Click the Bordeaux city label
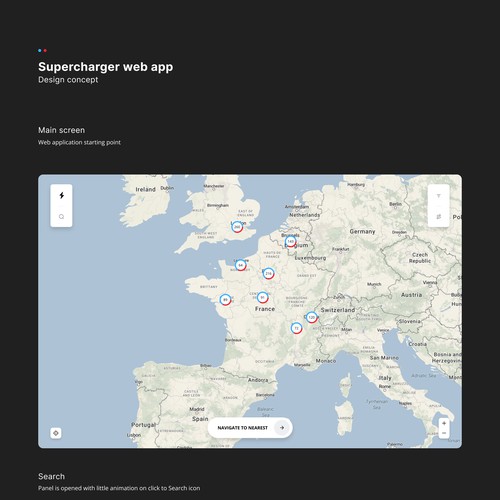Screen dimensions: 500x500 (x=233, y=340)
